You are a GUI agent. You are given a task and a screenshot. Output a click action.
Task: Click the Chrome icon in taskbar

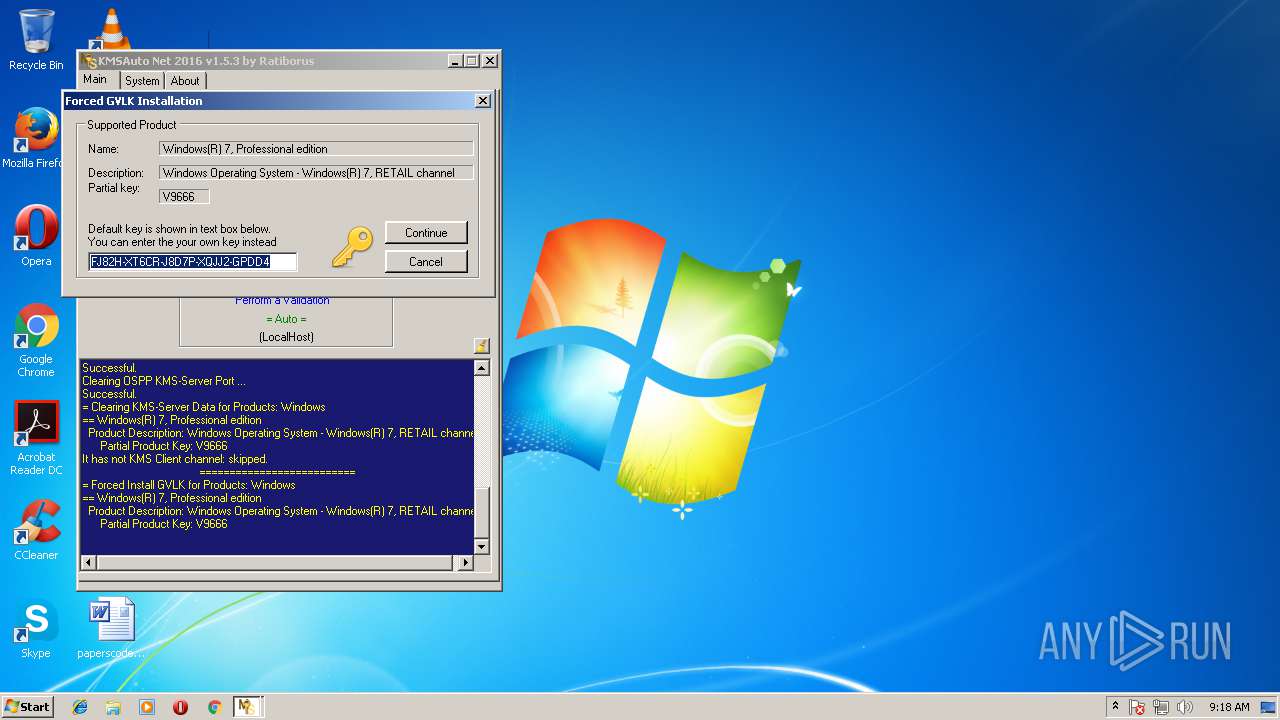coord(214,707)
